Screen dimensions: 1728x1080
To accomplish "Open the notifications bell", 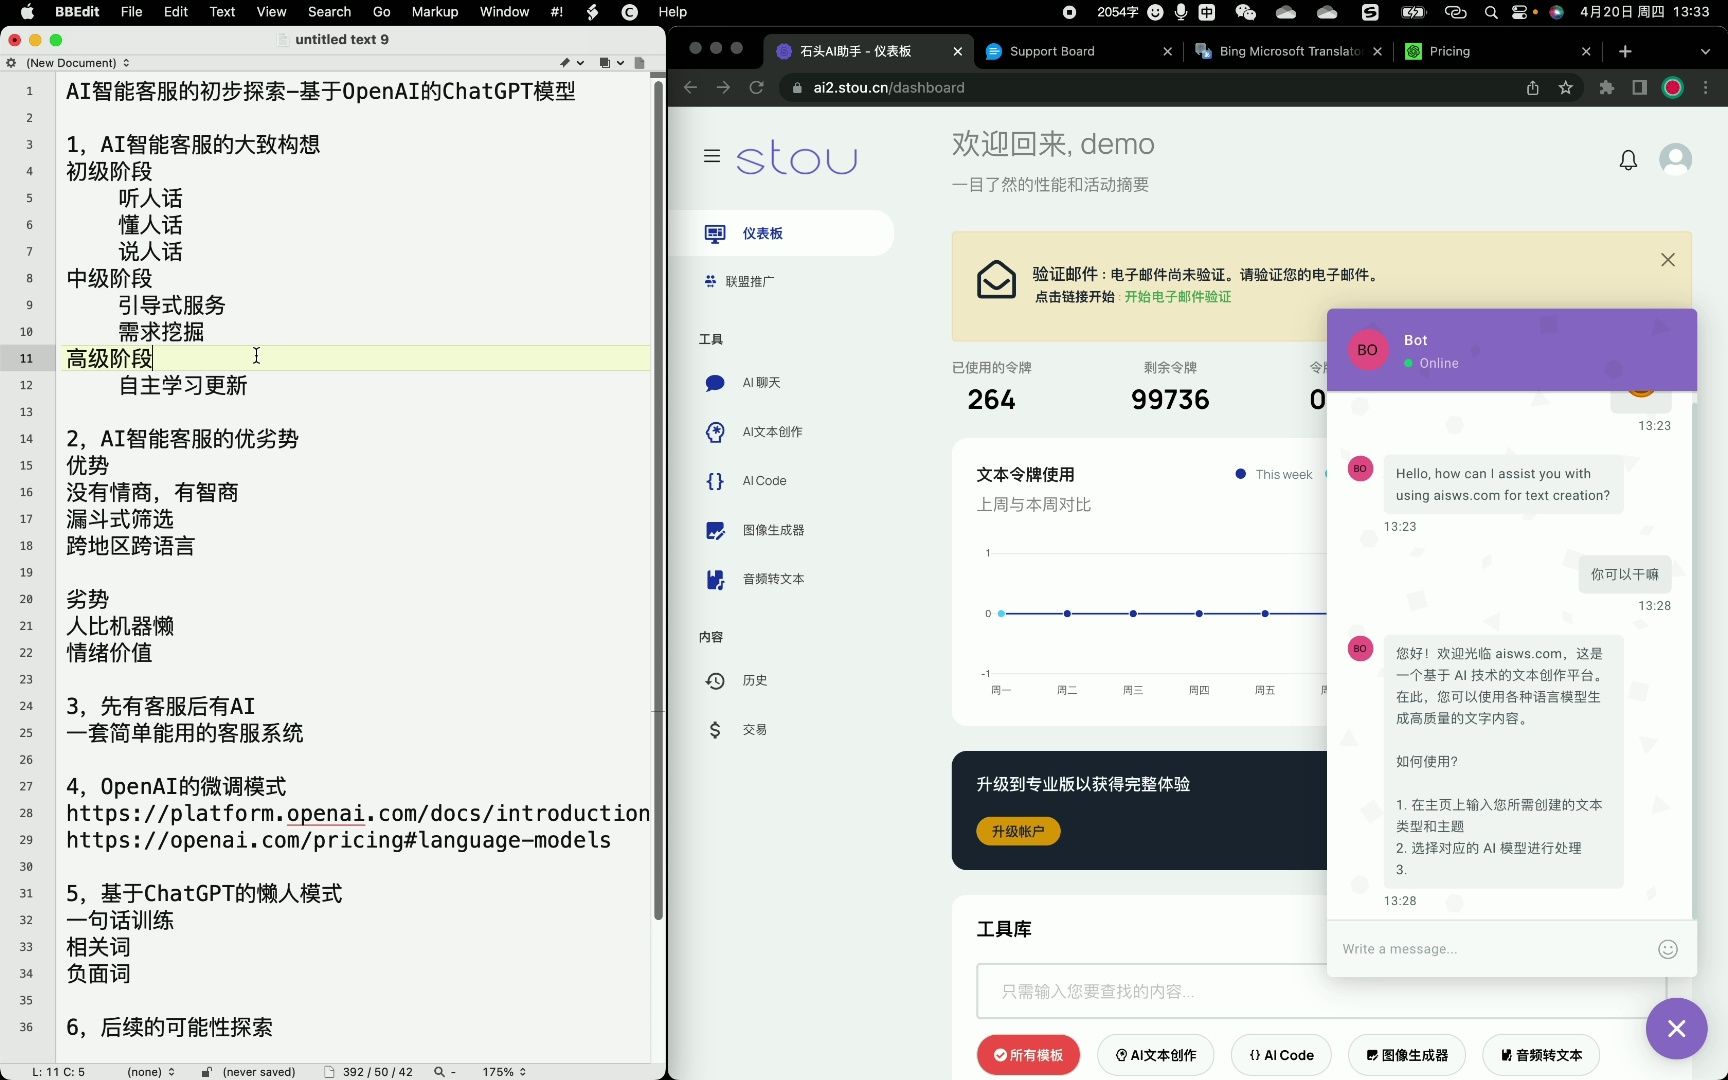I will [x=1628, y=160].
